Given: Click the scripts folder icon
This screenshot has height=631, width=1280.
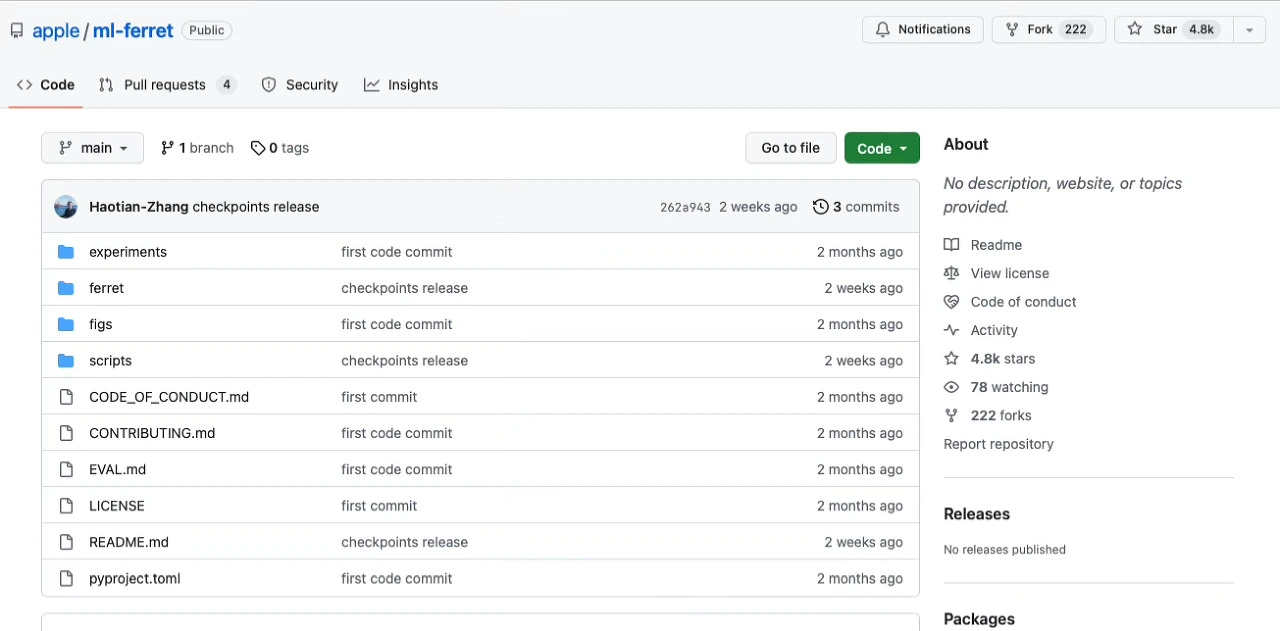Looking at the screenshot, I should [x=66, y=361].
